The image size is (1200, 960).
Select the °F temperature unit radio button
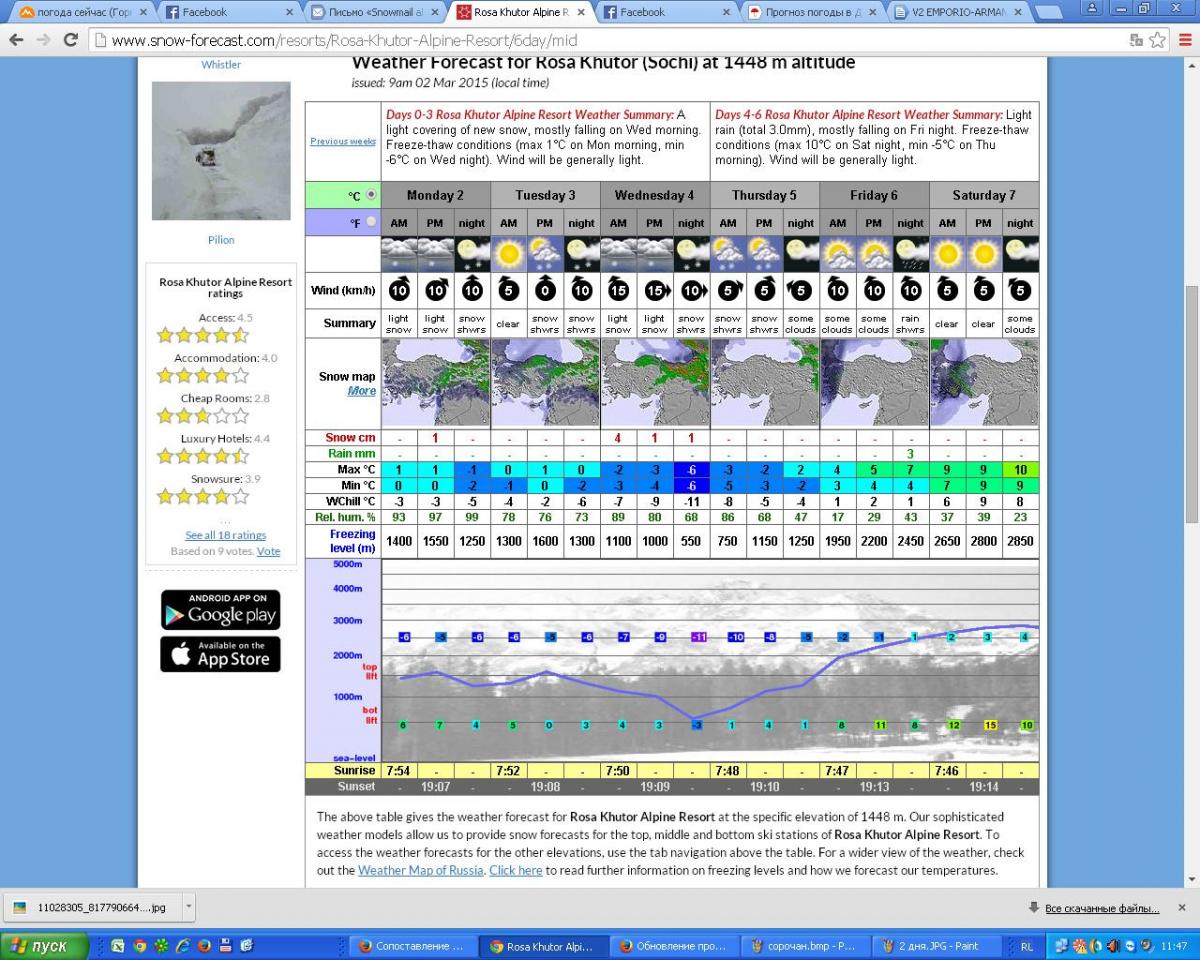(x=372, y=222)
